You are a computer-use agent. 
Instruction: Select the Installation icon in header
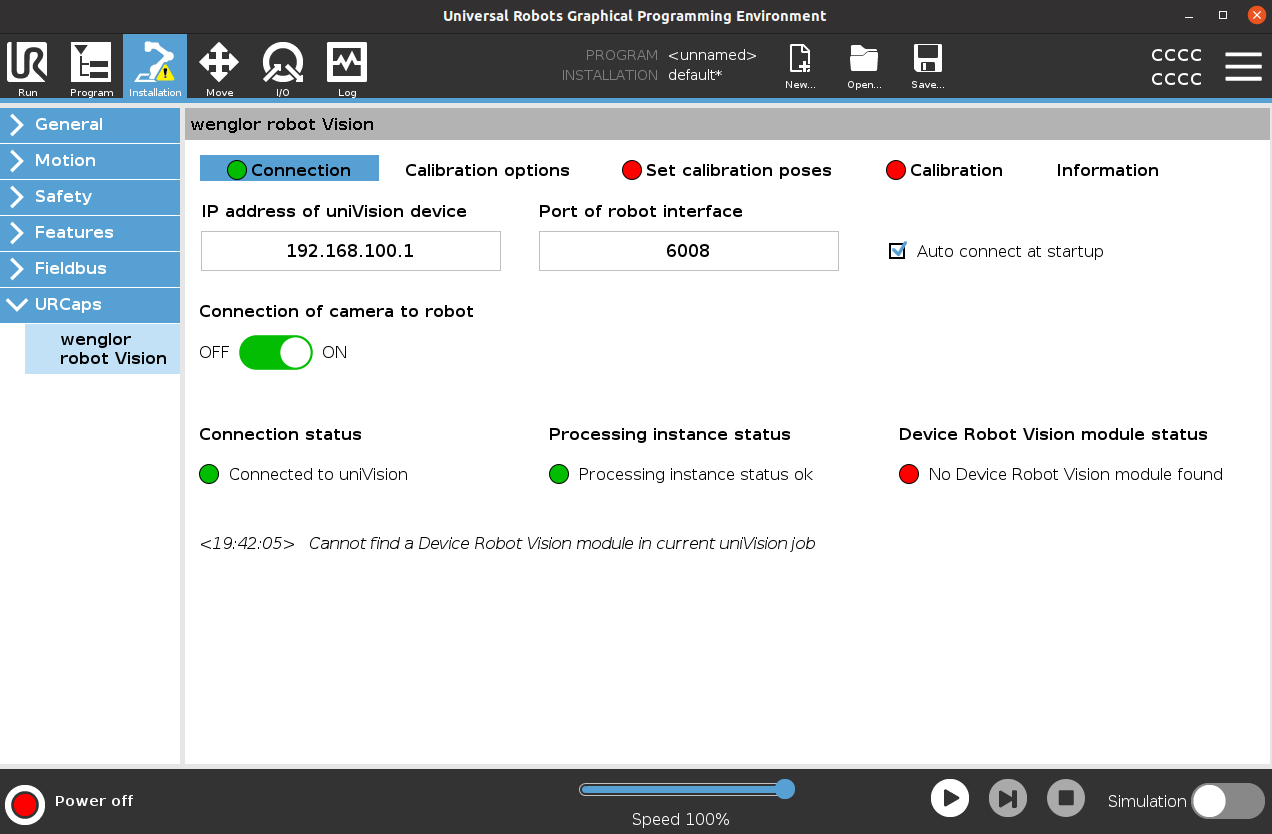155,68
